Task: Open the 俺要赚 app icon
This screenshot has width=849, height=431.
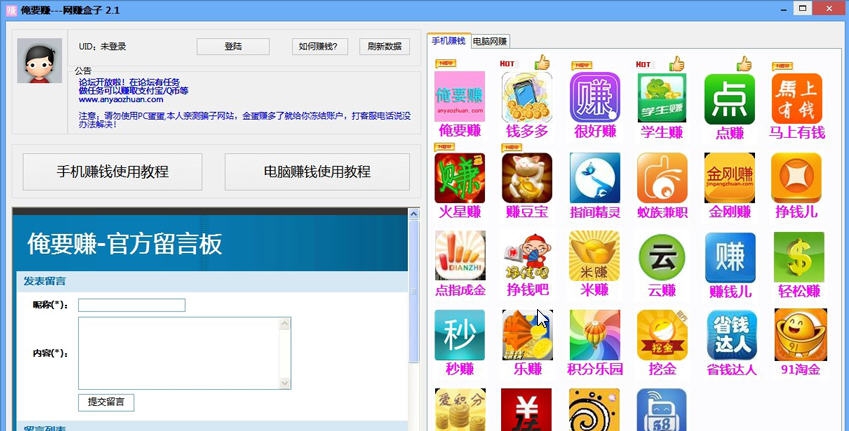Action: point(460,96)
